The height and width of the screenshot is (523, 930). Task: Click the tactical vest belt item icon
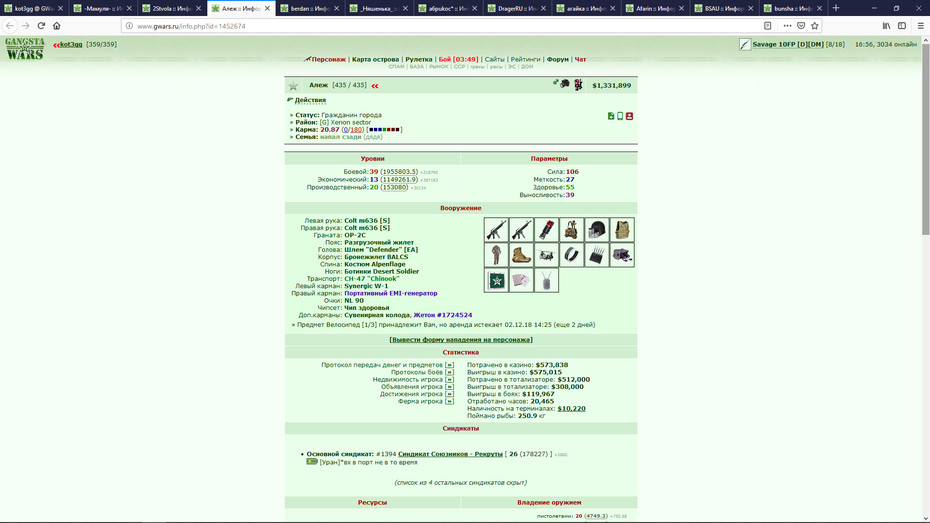point(571,230)
